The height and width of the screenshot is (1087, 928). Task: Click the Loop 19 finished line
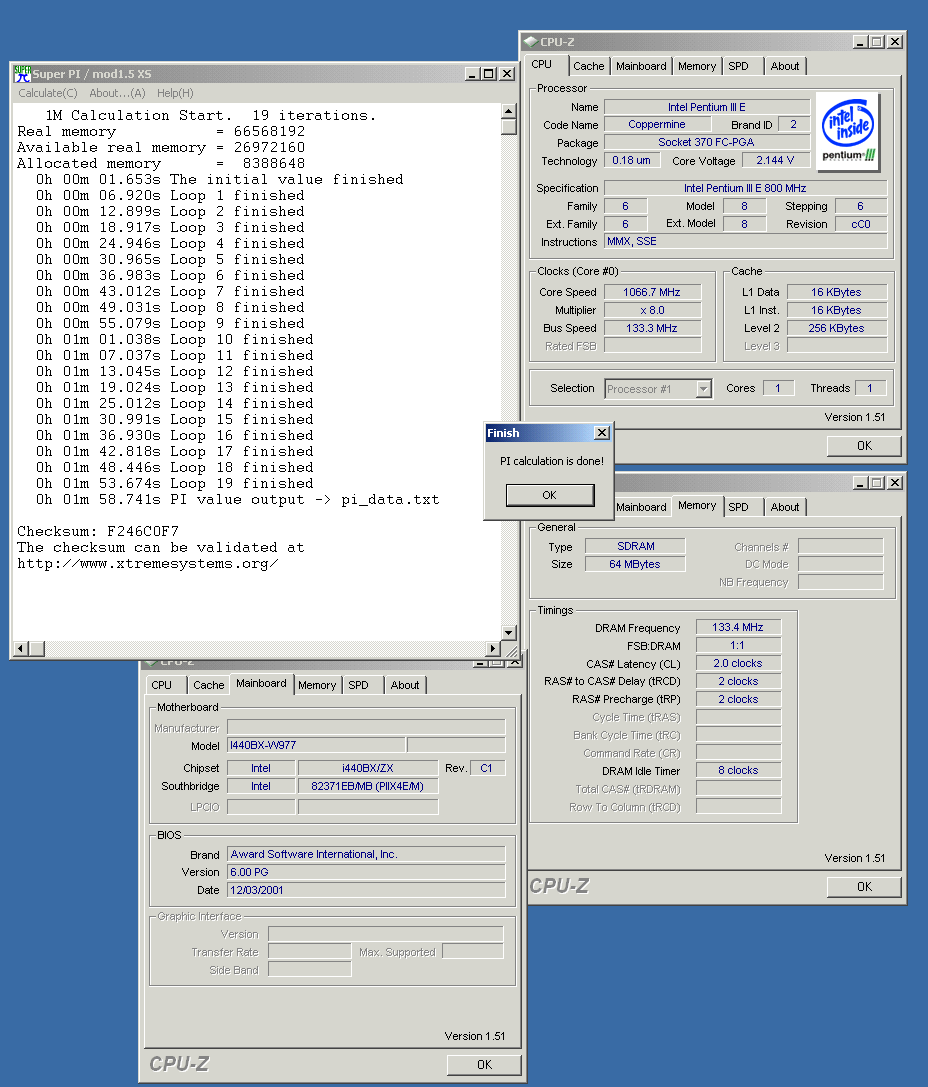pyautogui.click(x=175, y=483)
